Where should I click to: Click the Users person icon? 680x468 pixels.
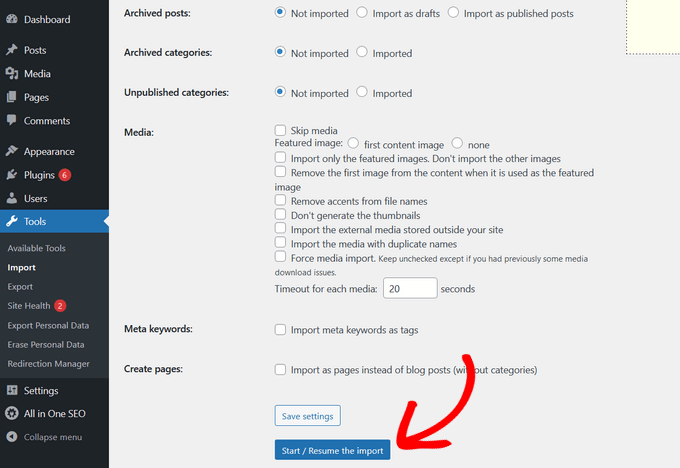pyautogui.click(x=12, y=199)
